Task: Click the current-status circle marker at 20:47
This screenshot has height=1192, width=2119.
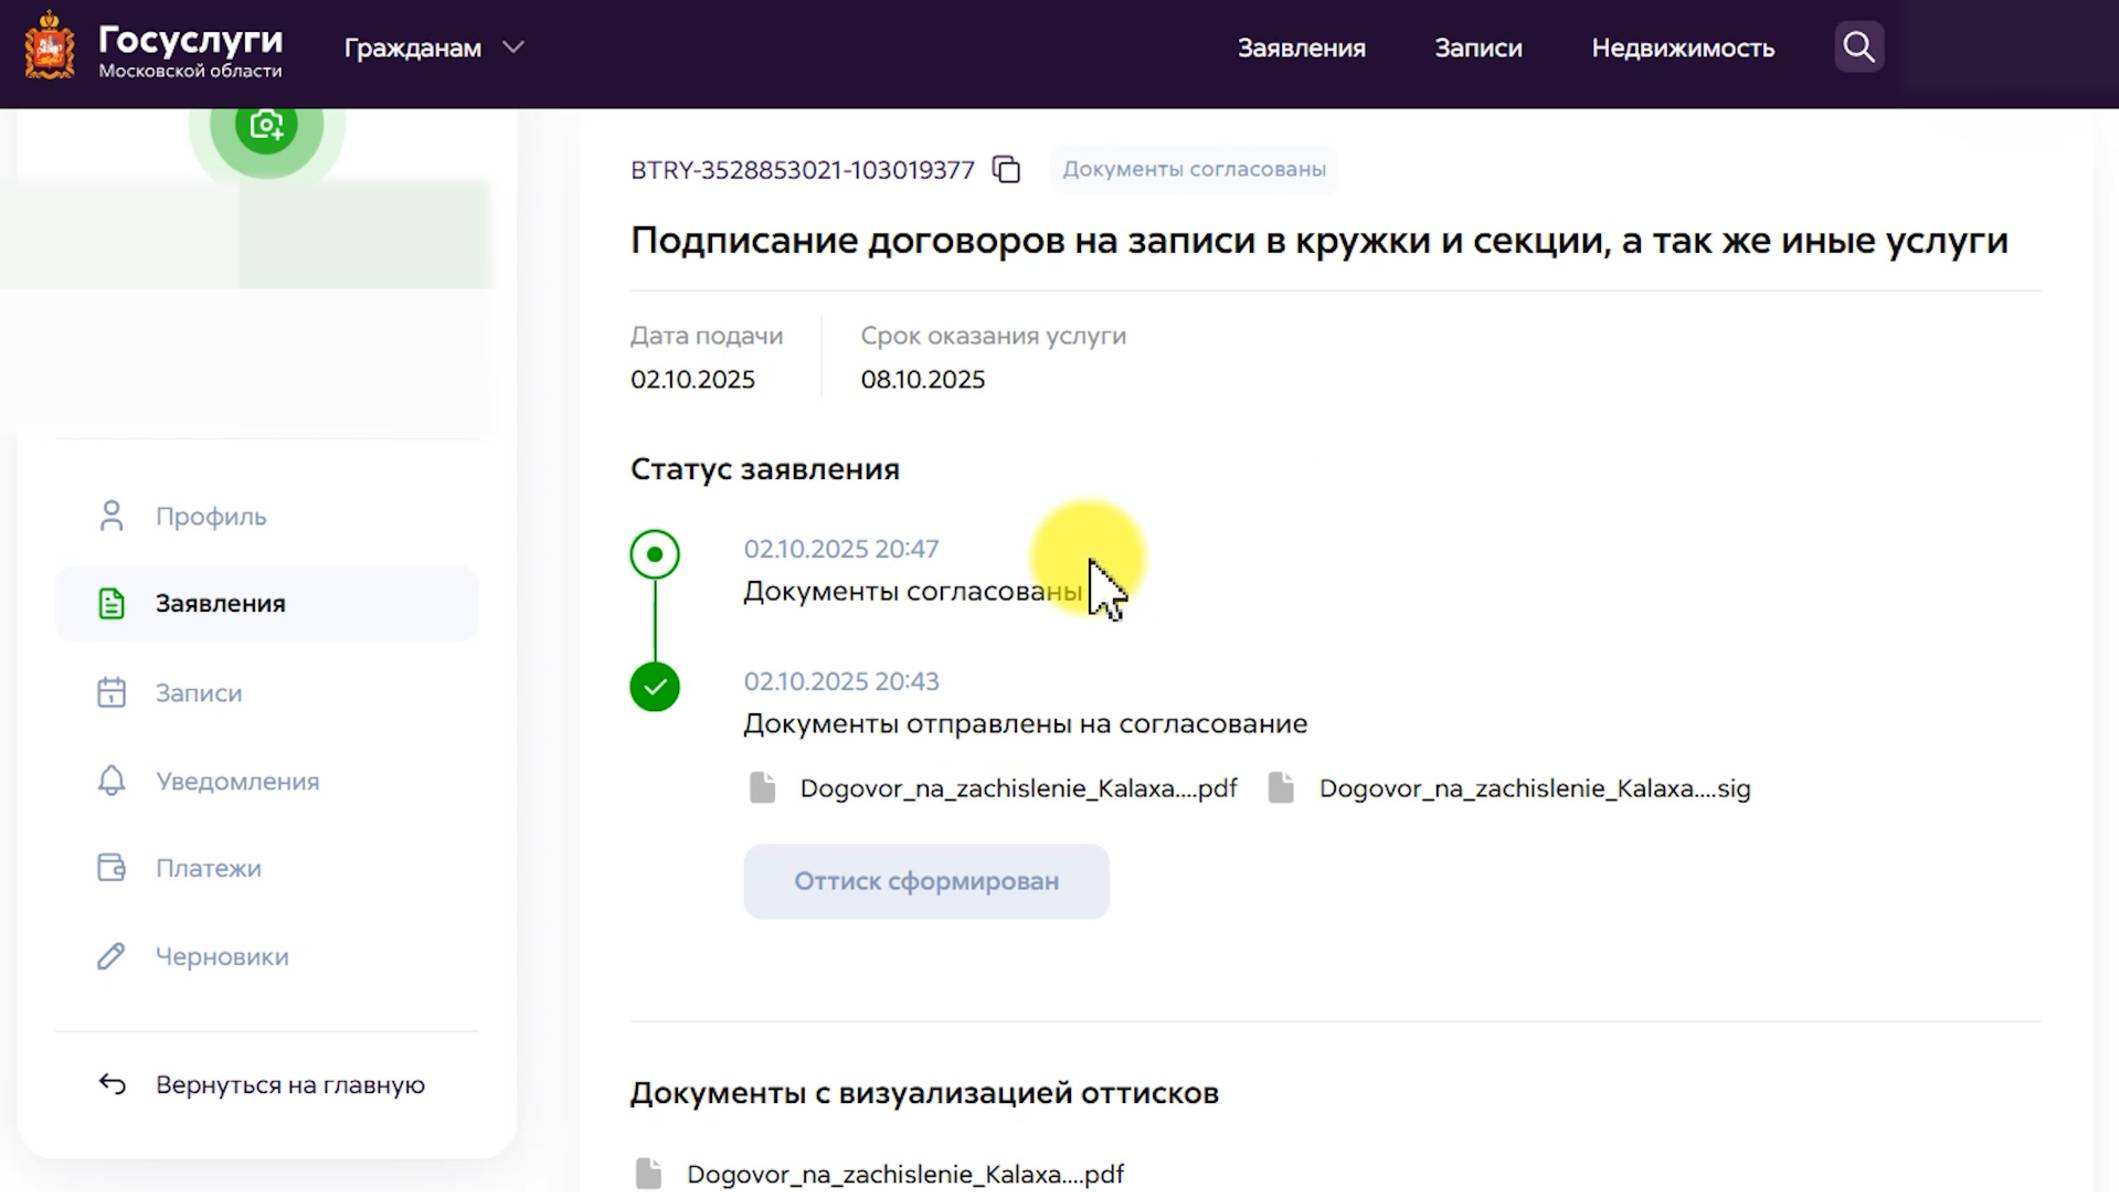Action: point(655,554)
